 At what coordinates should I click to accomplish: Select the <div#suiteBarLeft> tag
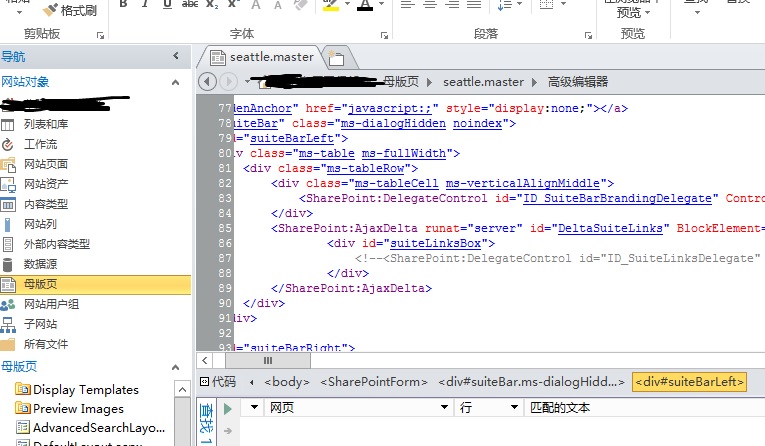(x=689, y=382)
